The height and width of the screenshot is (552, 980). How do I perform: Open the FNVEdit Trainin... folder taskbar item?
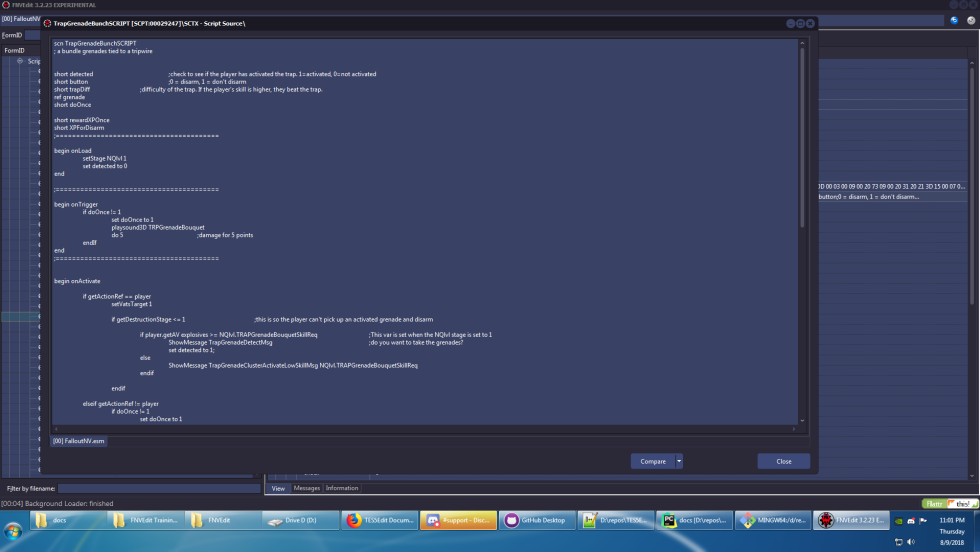146,520
